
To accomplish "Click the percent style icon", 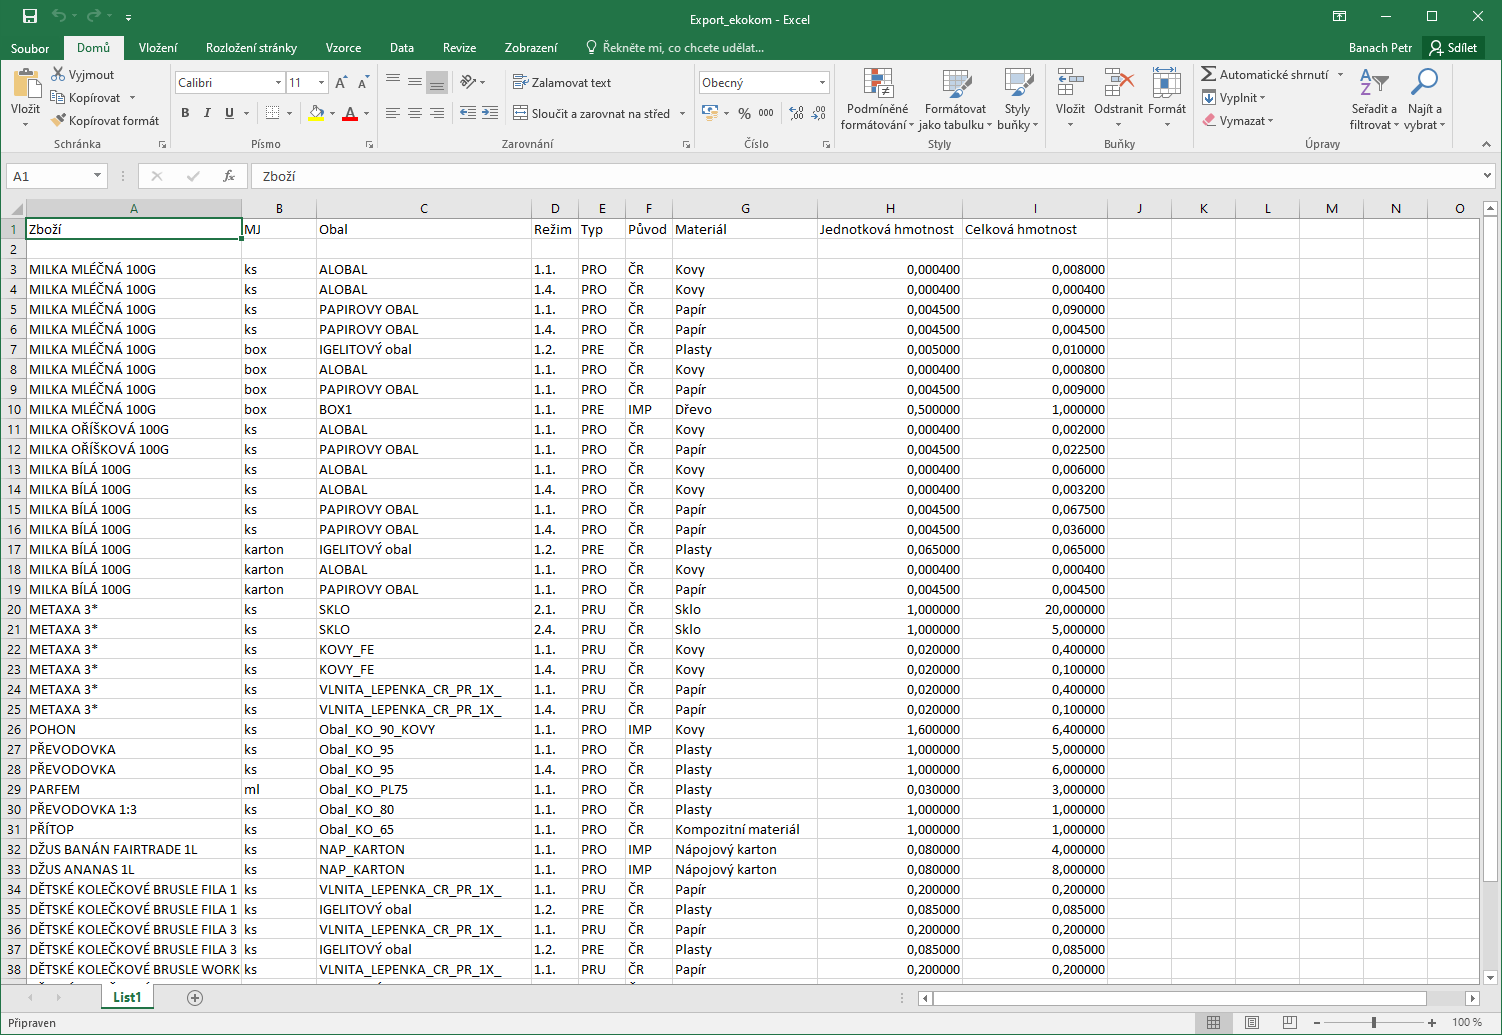I will point(744,114).
